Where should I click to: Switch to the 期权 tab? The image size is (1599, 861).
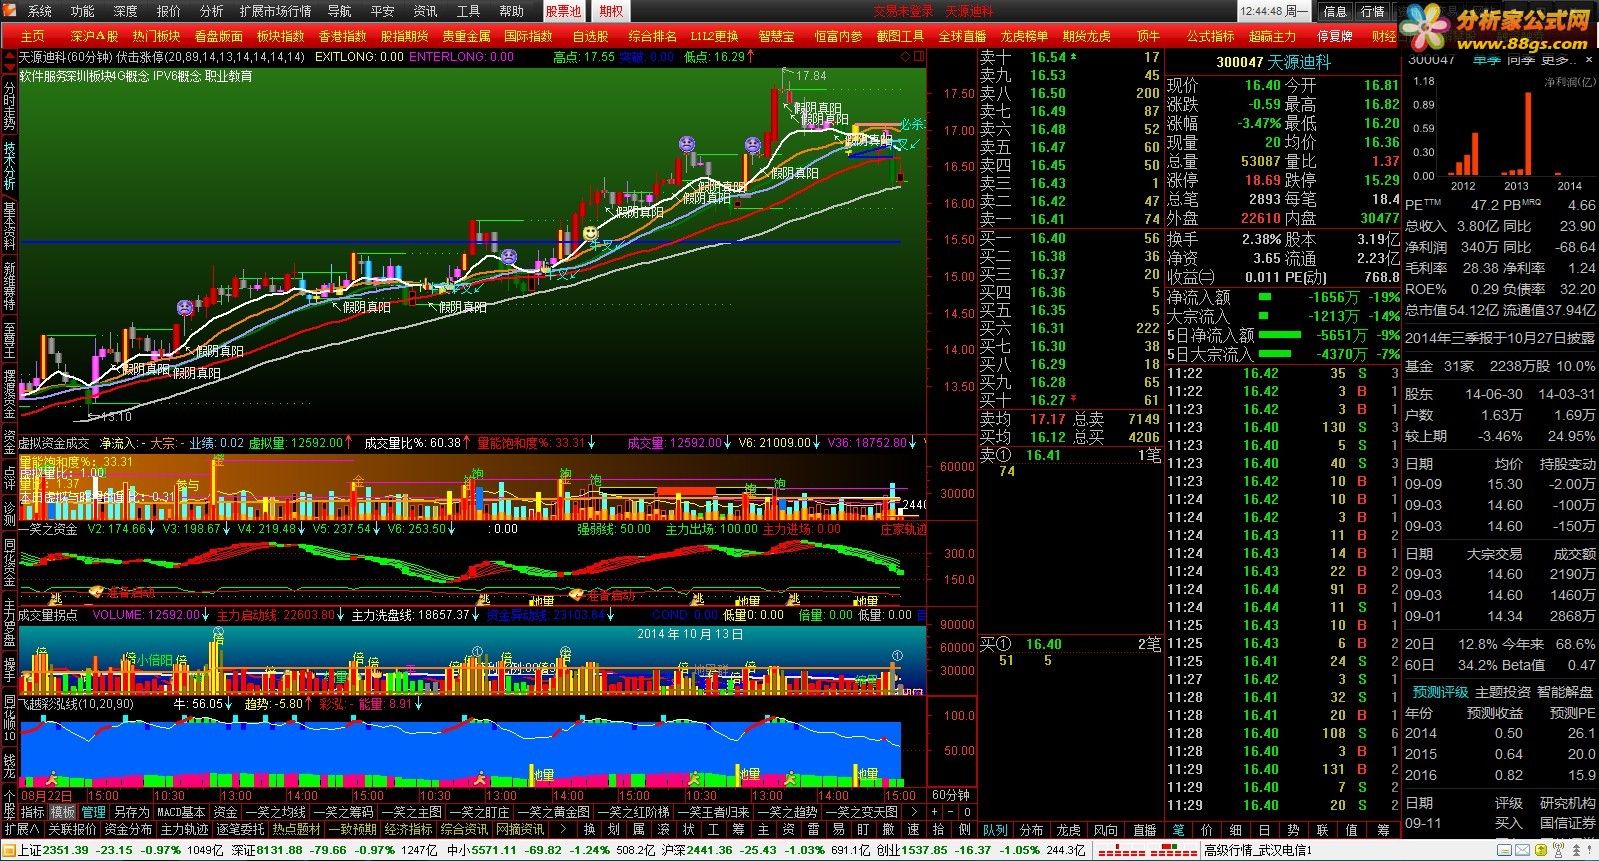coord(611,11)
